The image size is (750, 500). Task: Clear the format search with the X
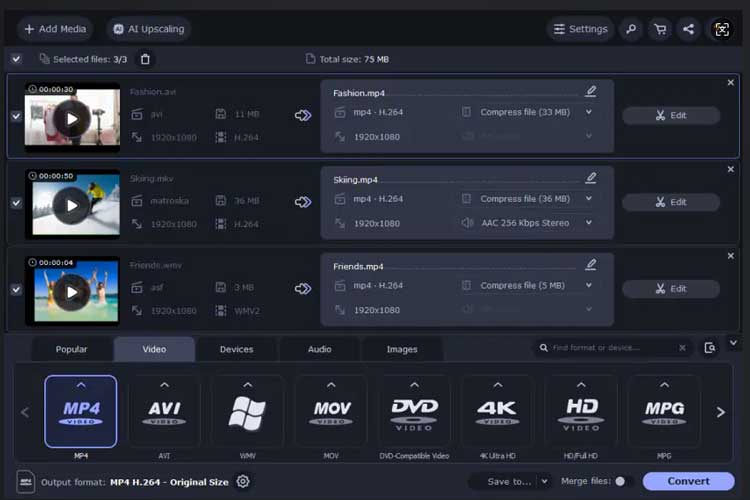[x=683, y=348]
